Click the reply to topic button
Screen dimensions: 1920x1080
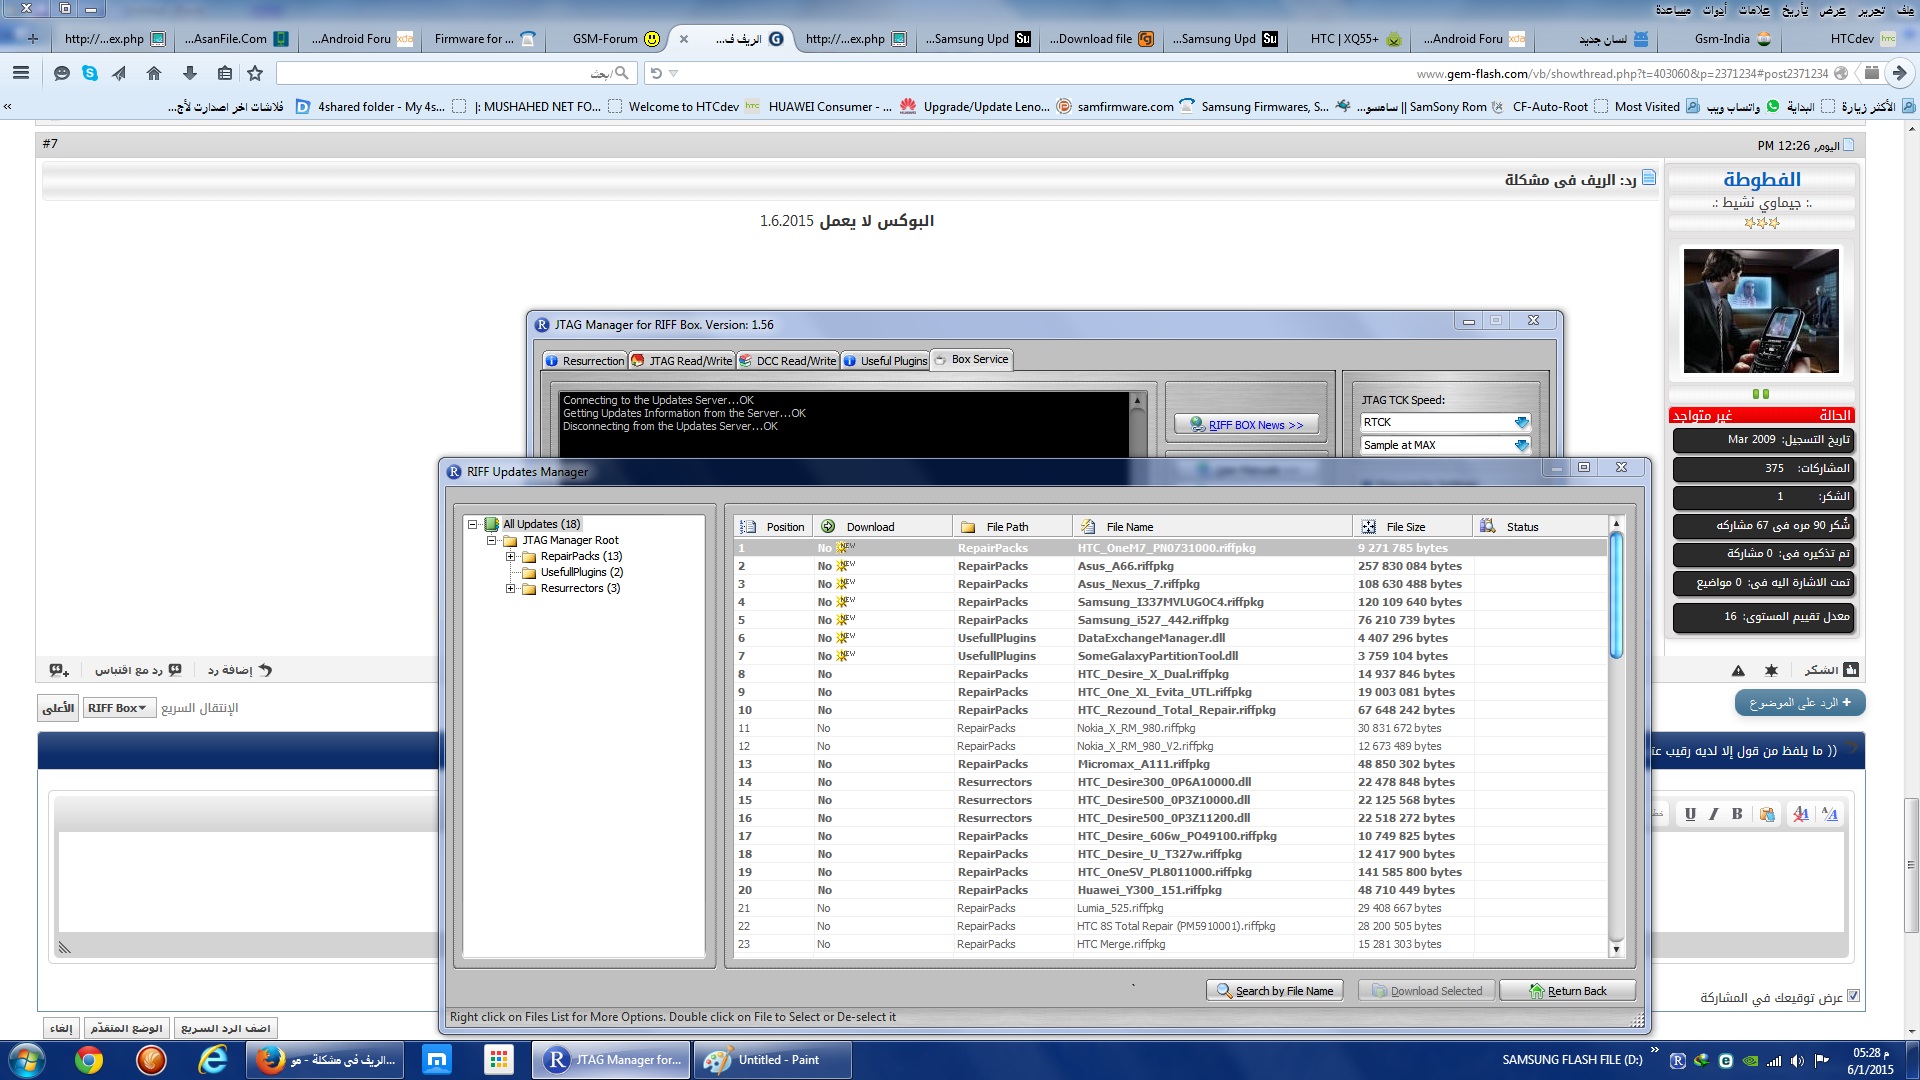pos(1800,703)
